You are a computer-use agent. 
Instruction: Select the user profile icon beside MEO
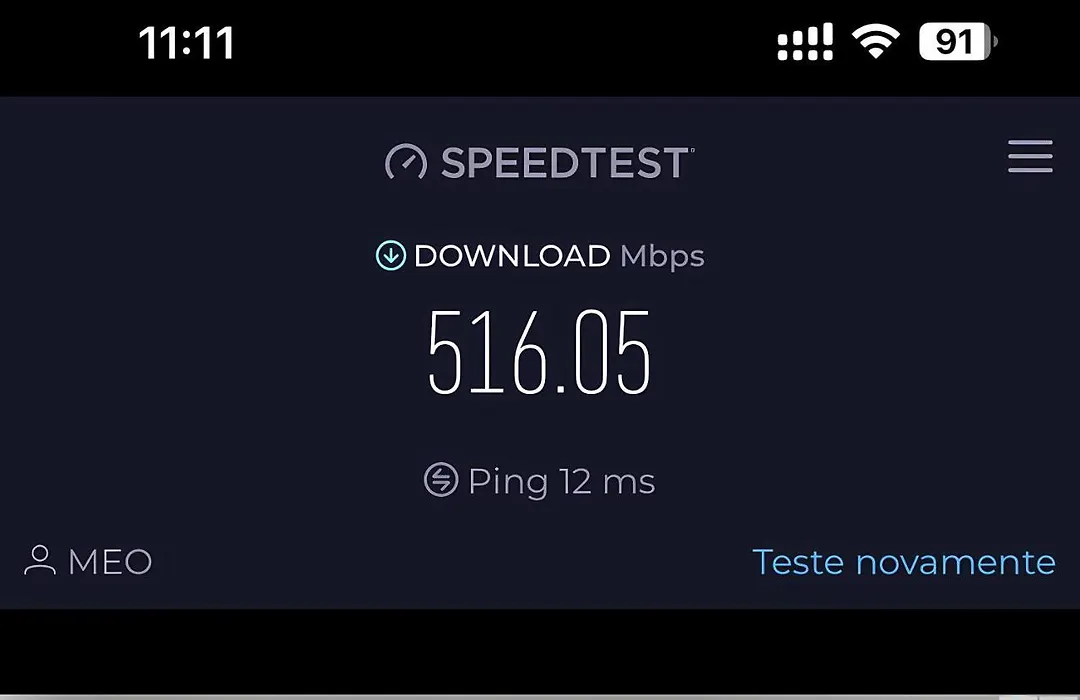pyautogui.click(x=40, y=560)
